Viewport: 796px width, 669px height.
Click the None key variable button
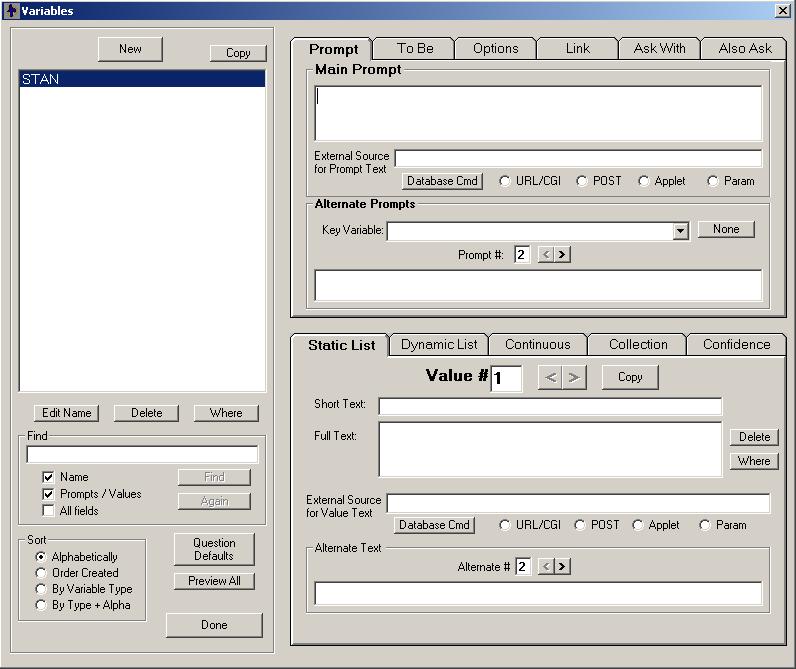click(726, 229)
